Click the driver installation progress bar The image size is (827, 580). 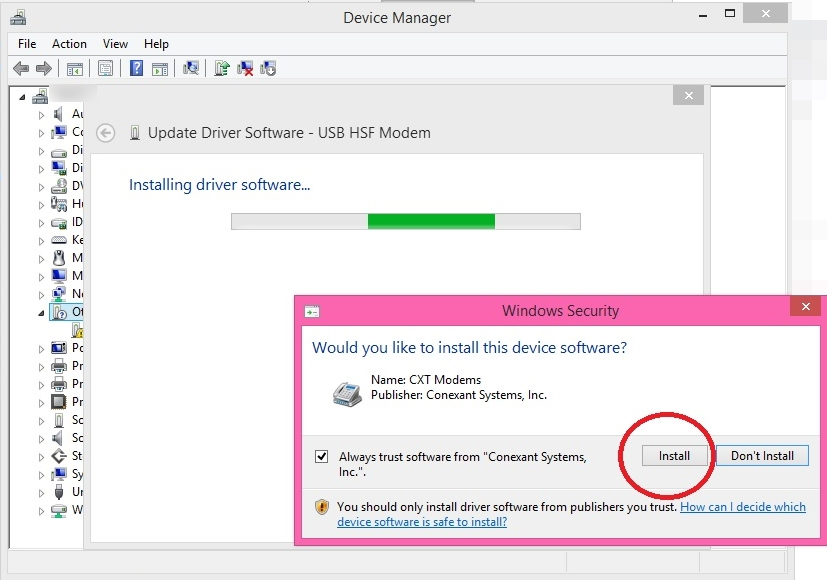[405, 221]
